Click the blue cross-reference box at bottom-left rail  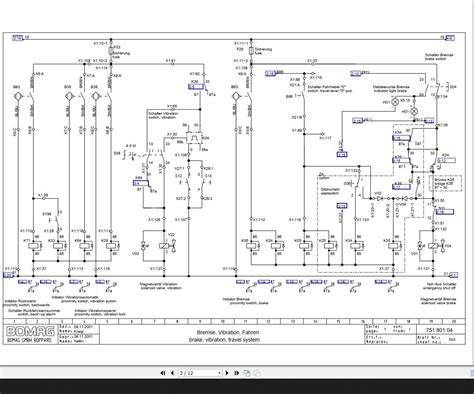(x=7, y=275)
